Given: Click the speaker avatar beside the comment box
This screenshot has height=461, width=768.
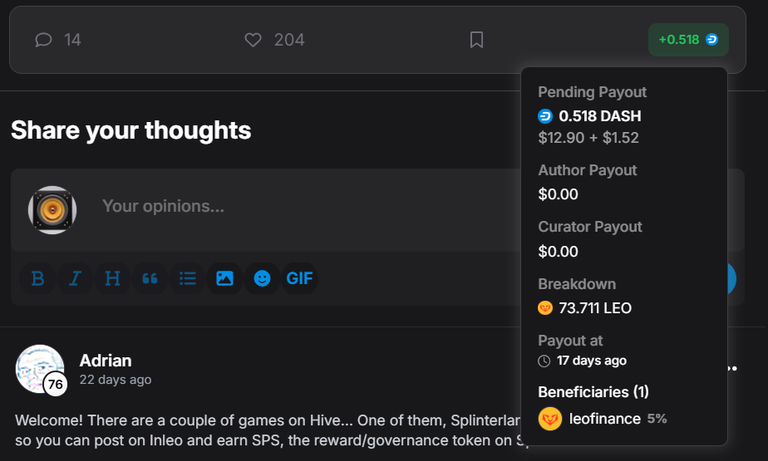Looking at the screenshot, I should point(52,210).
